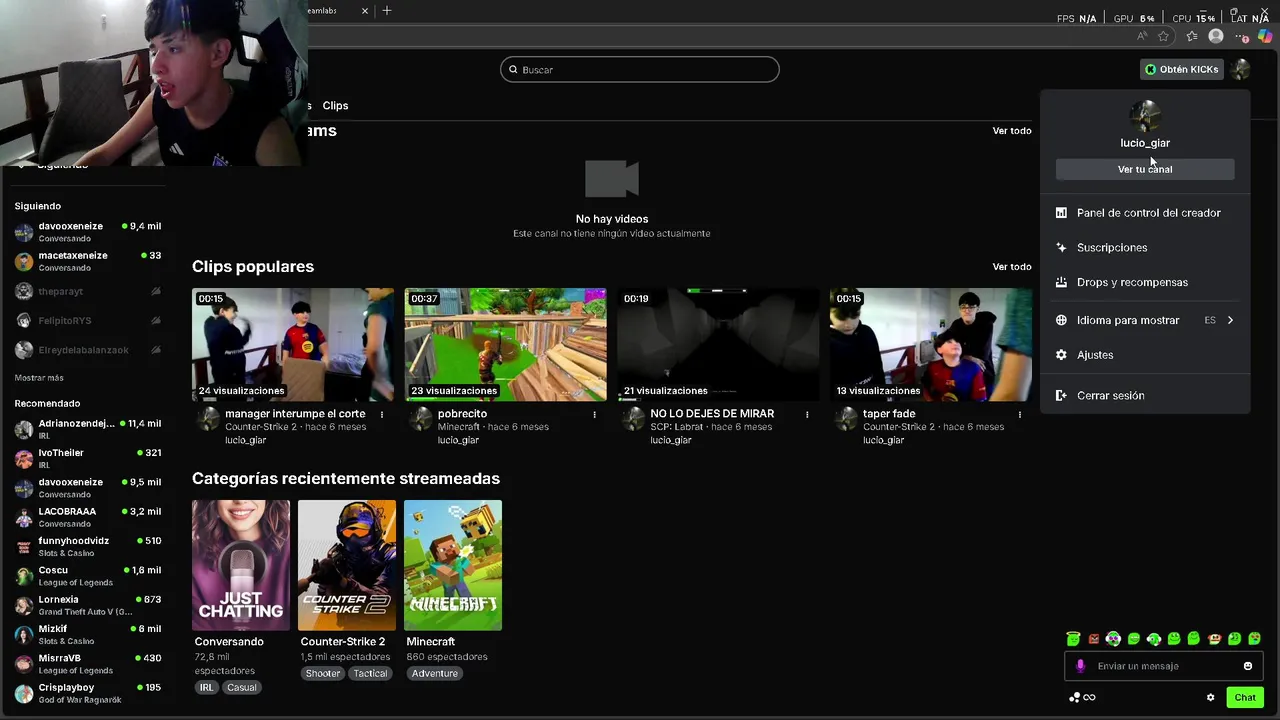Open macetaxeneize channel in sidebar

pyautogui.click(x=87, y=261)
